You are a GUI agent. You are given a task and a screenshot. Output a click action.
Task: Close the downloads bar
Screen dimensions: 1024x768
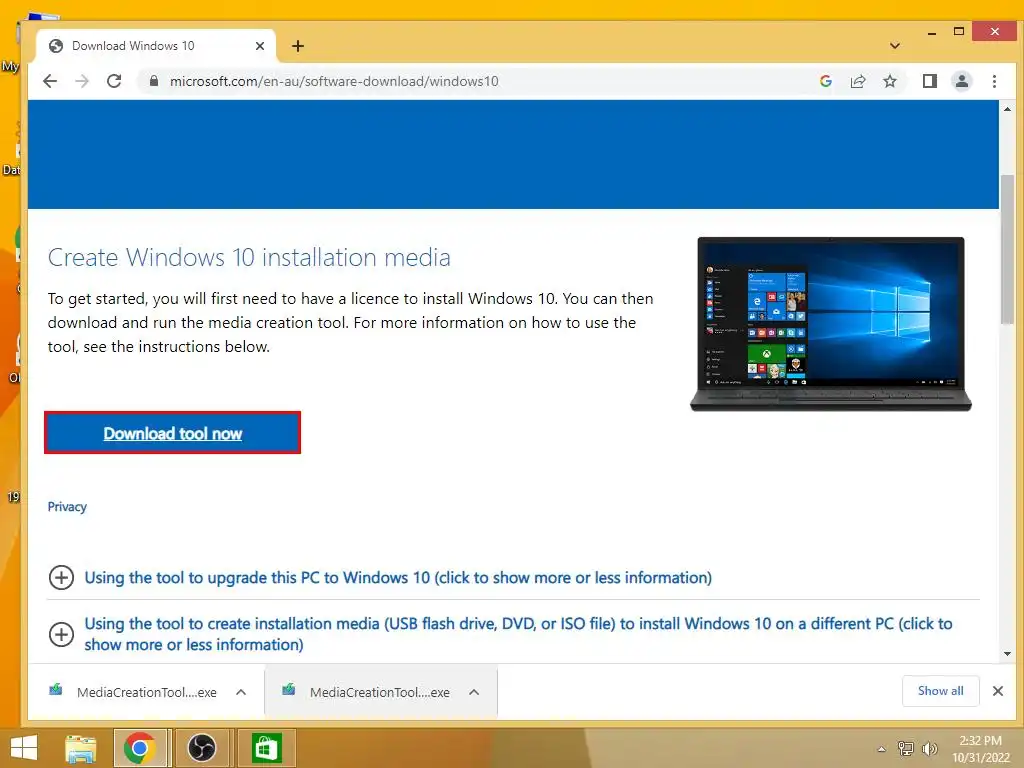(x=997, y=691)
